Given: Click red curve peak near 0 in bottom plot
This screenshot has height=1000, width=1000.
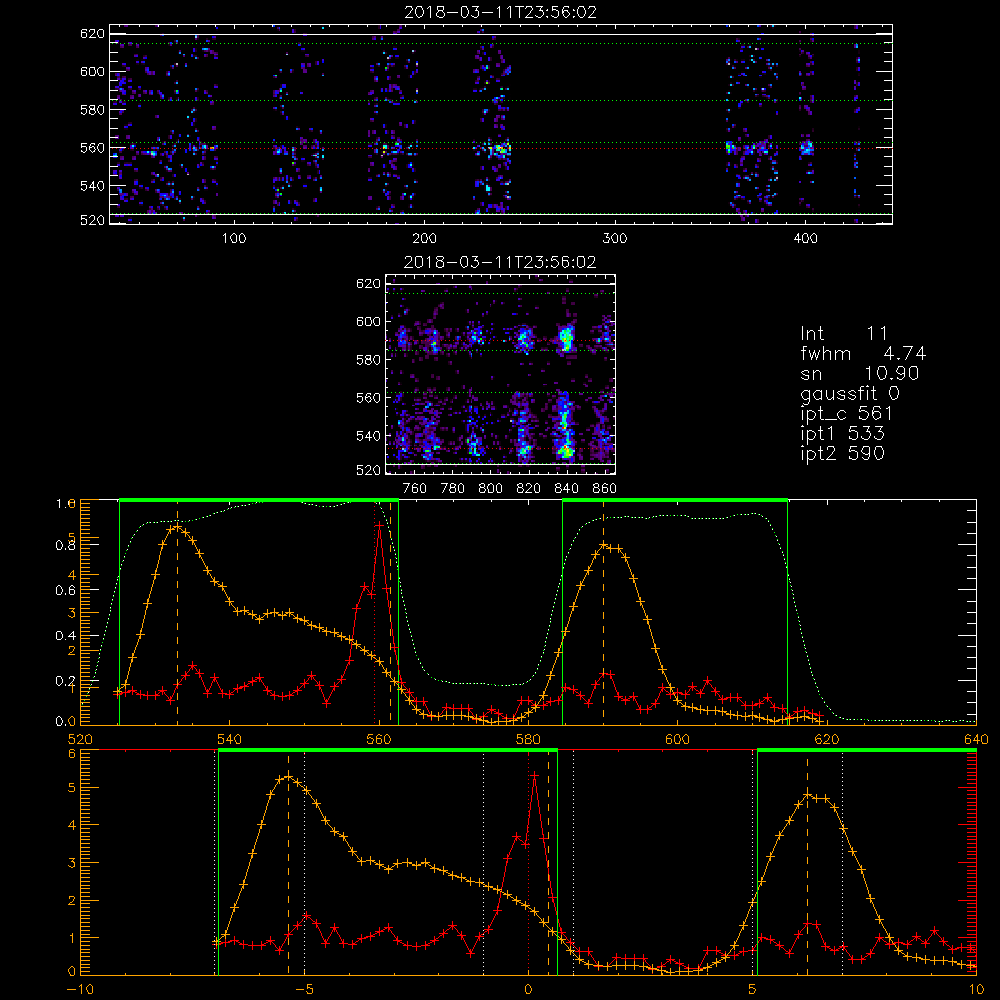Looking at the screenshot, I should click(534, 775).
